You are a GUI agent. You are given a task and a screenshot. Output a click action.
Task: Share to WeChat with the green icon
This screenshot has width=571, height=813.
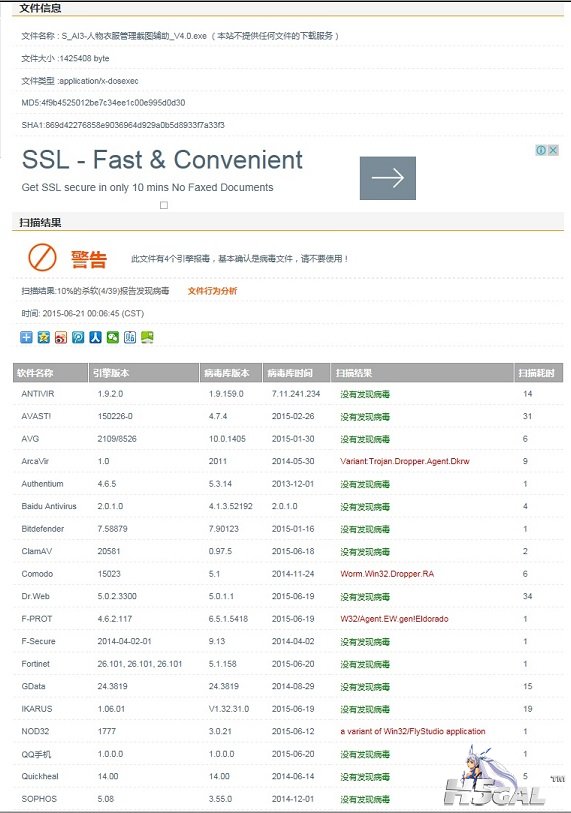pos(113,338)
